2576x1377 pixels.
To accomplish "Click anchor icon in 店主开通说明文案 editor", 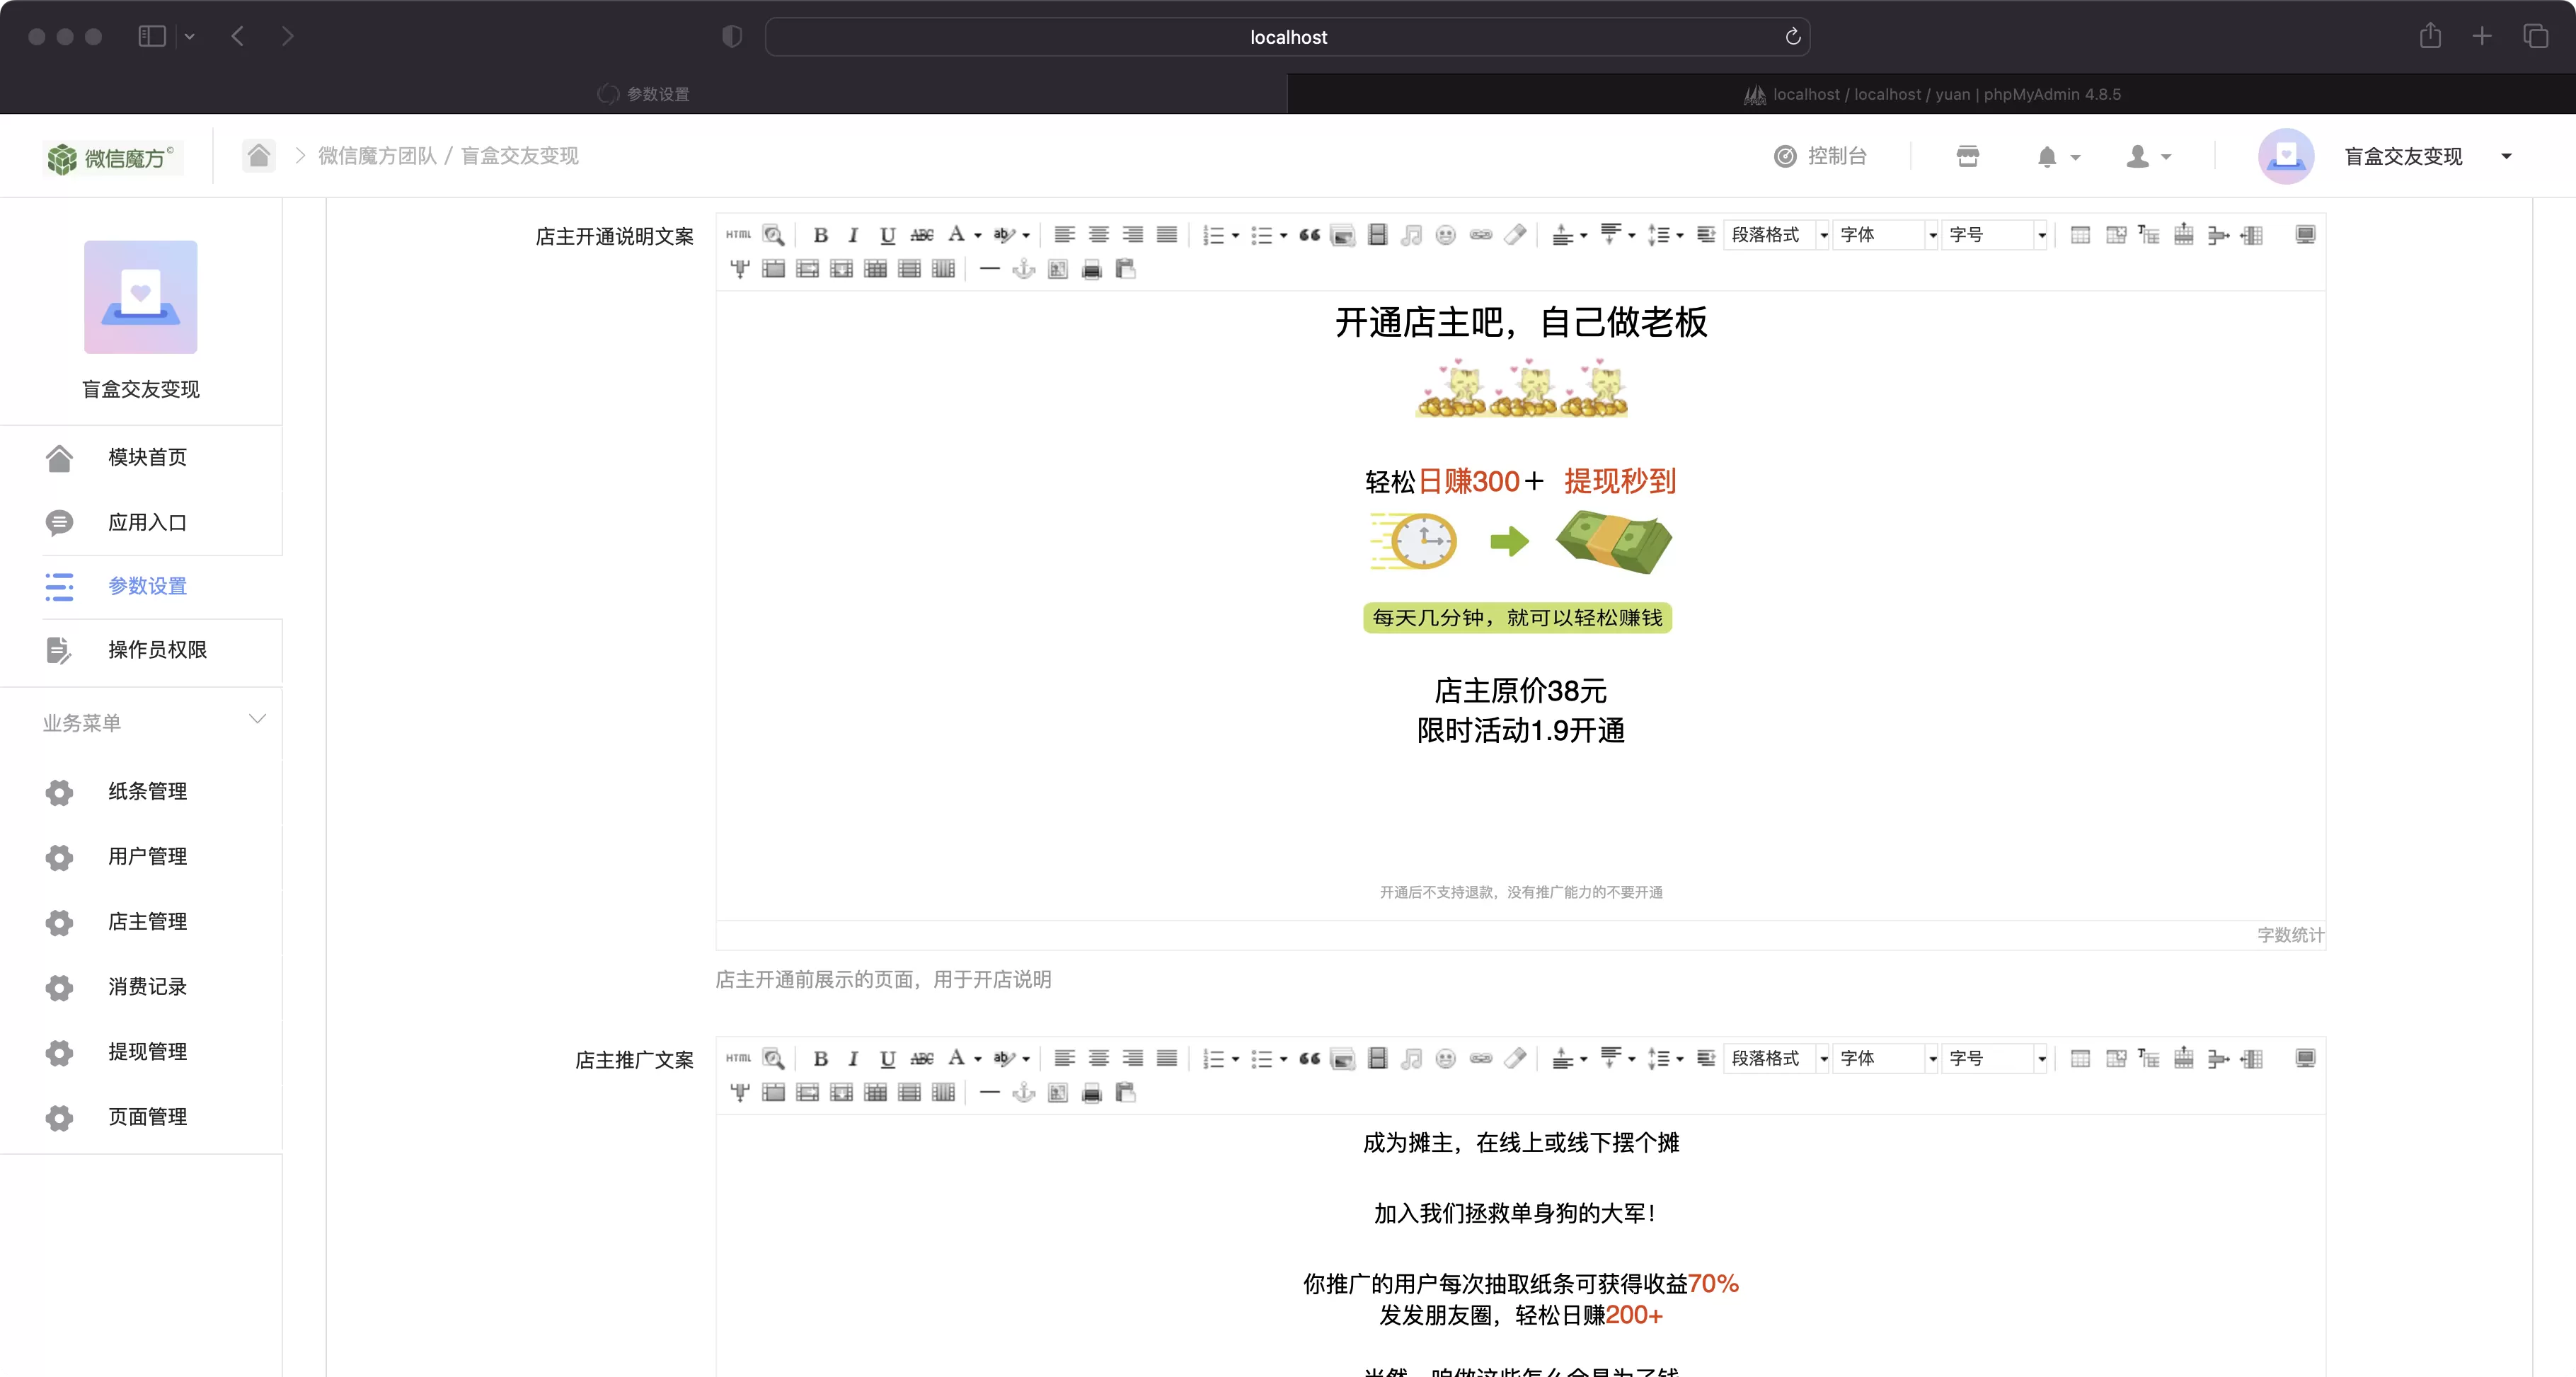I will pyautogui.click(x=1023, y=269).
